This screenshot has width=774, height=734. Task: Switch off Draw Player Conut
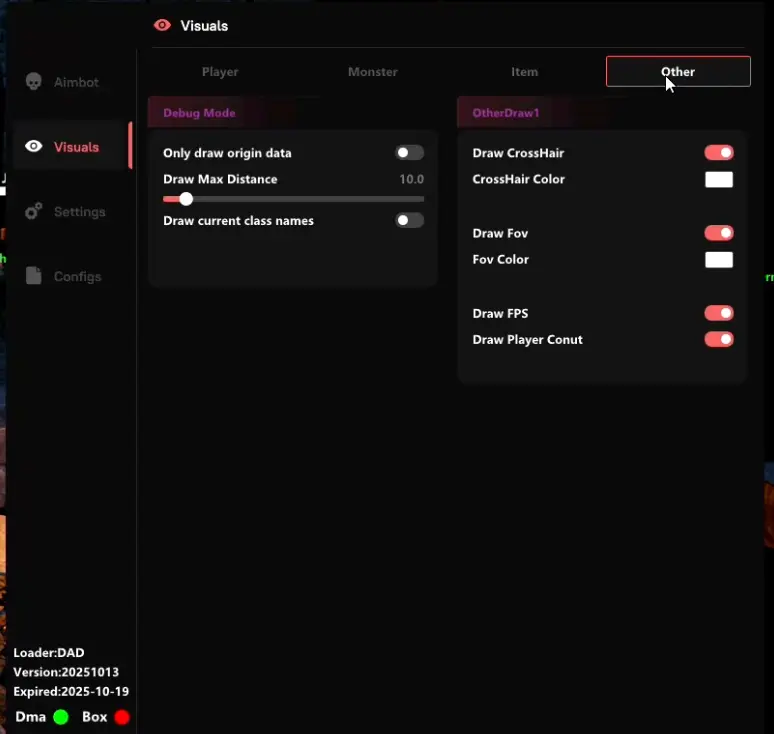pyautogui.click(x=719, y=339)
